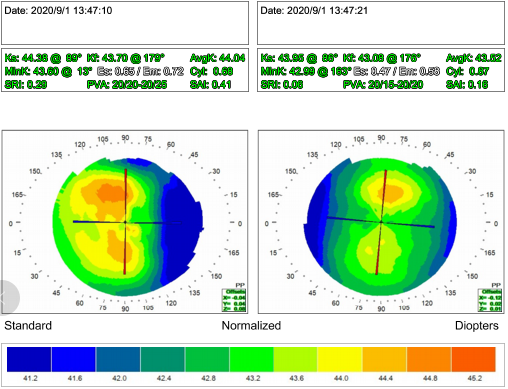Click the PP label on the left map

point(240,285)
